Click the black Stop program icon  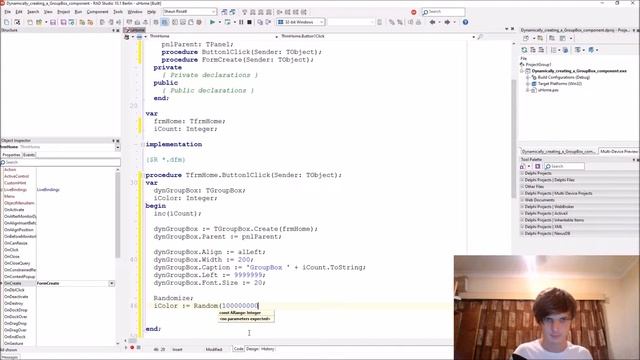[249, 22]
